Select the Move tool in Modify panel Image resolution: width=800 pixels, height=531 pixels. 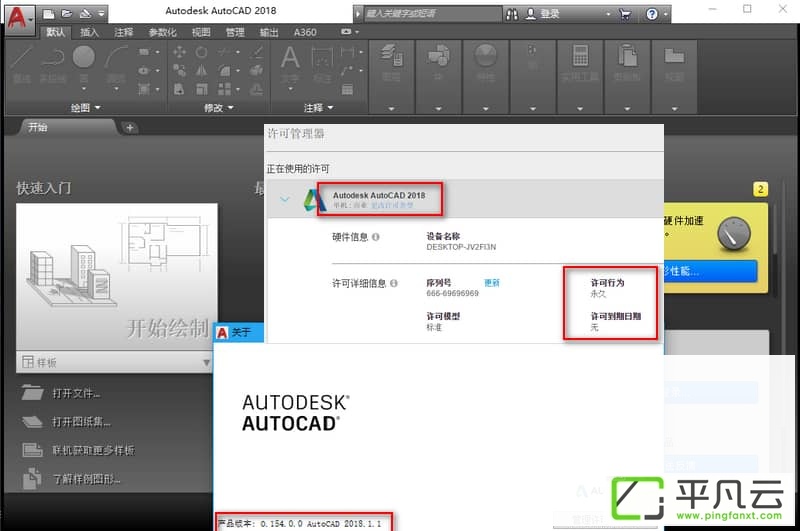179,52
